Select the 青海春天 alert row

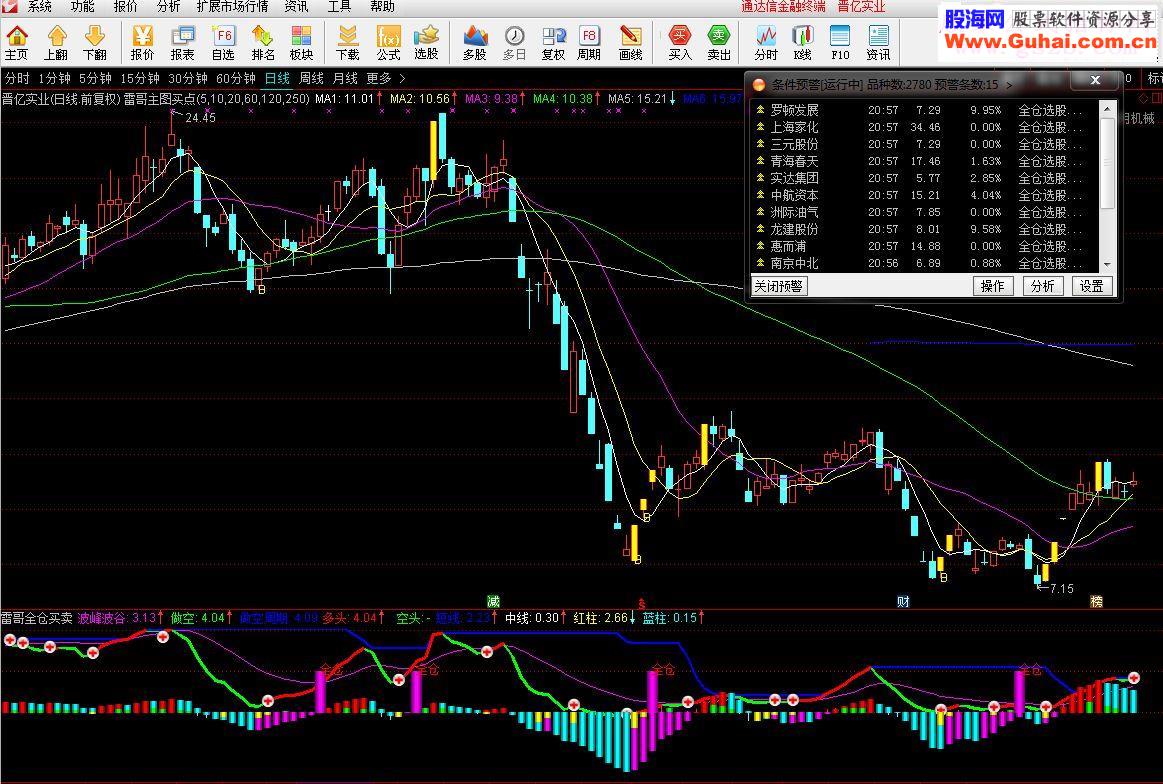click(926, 162)
